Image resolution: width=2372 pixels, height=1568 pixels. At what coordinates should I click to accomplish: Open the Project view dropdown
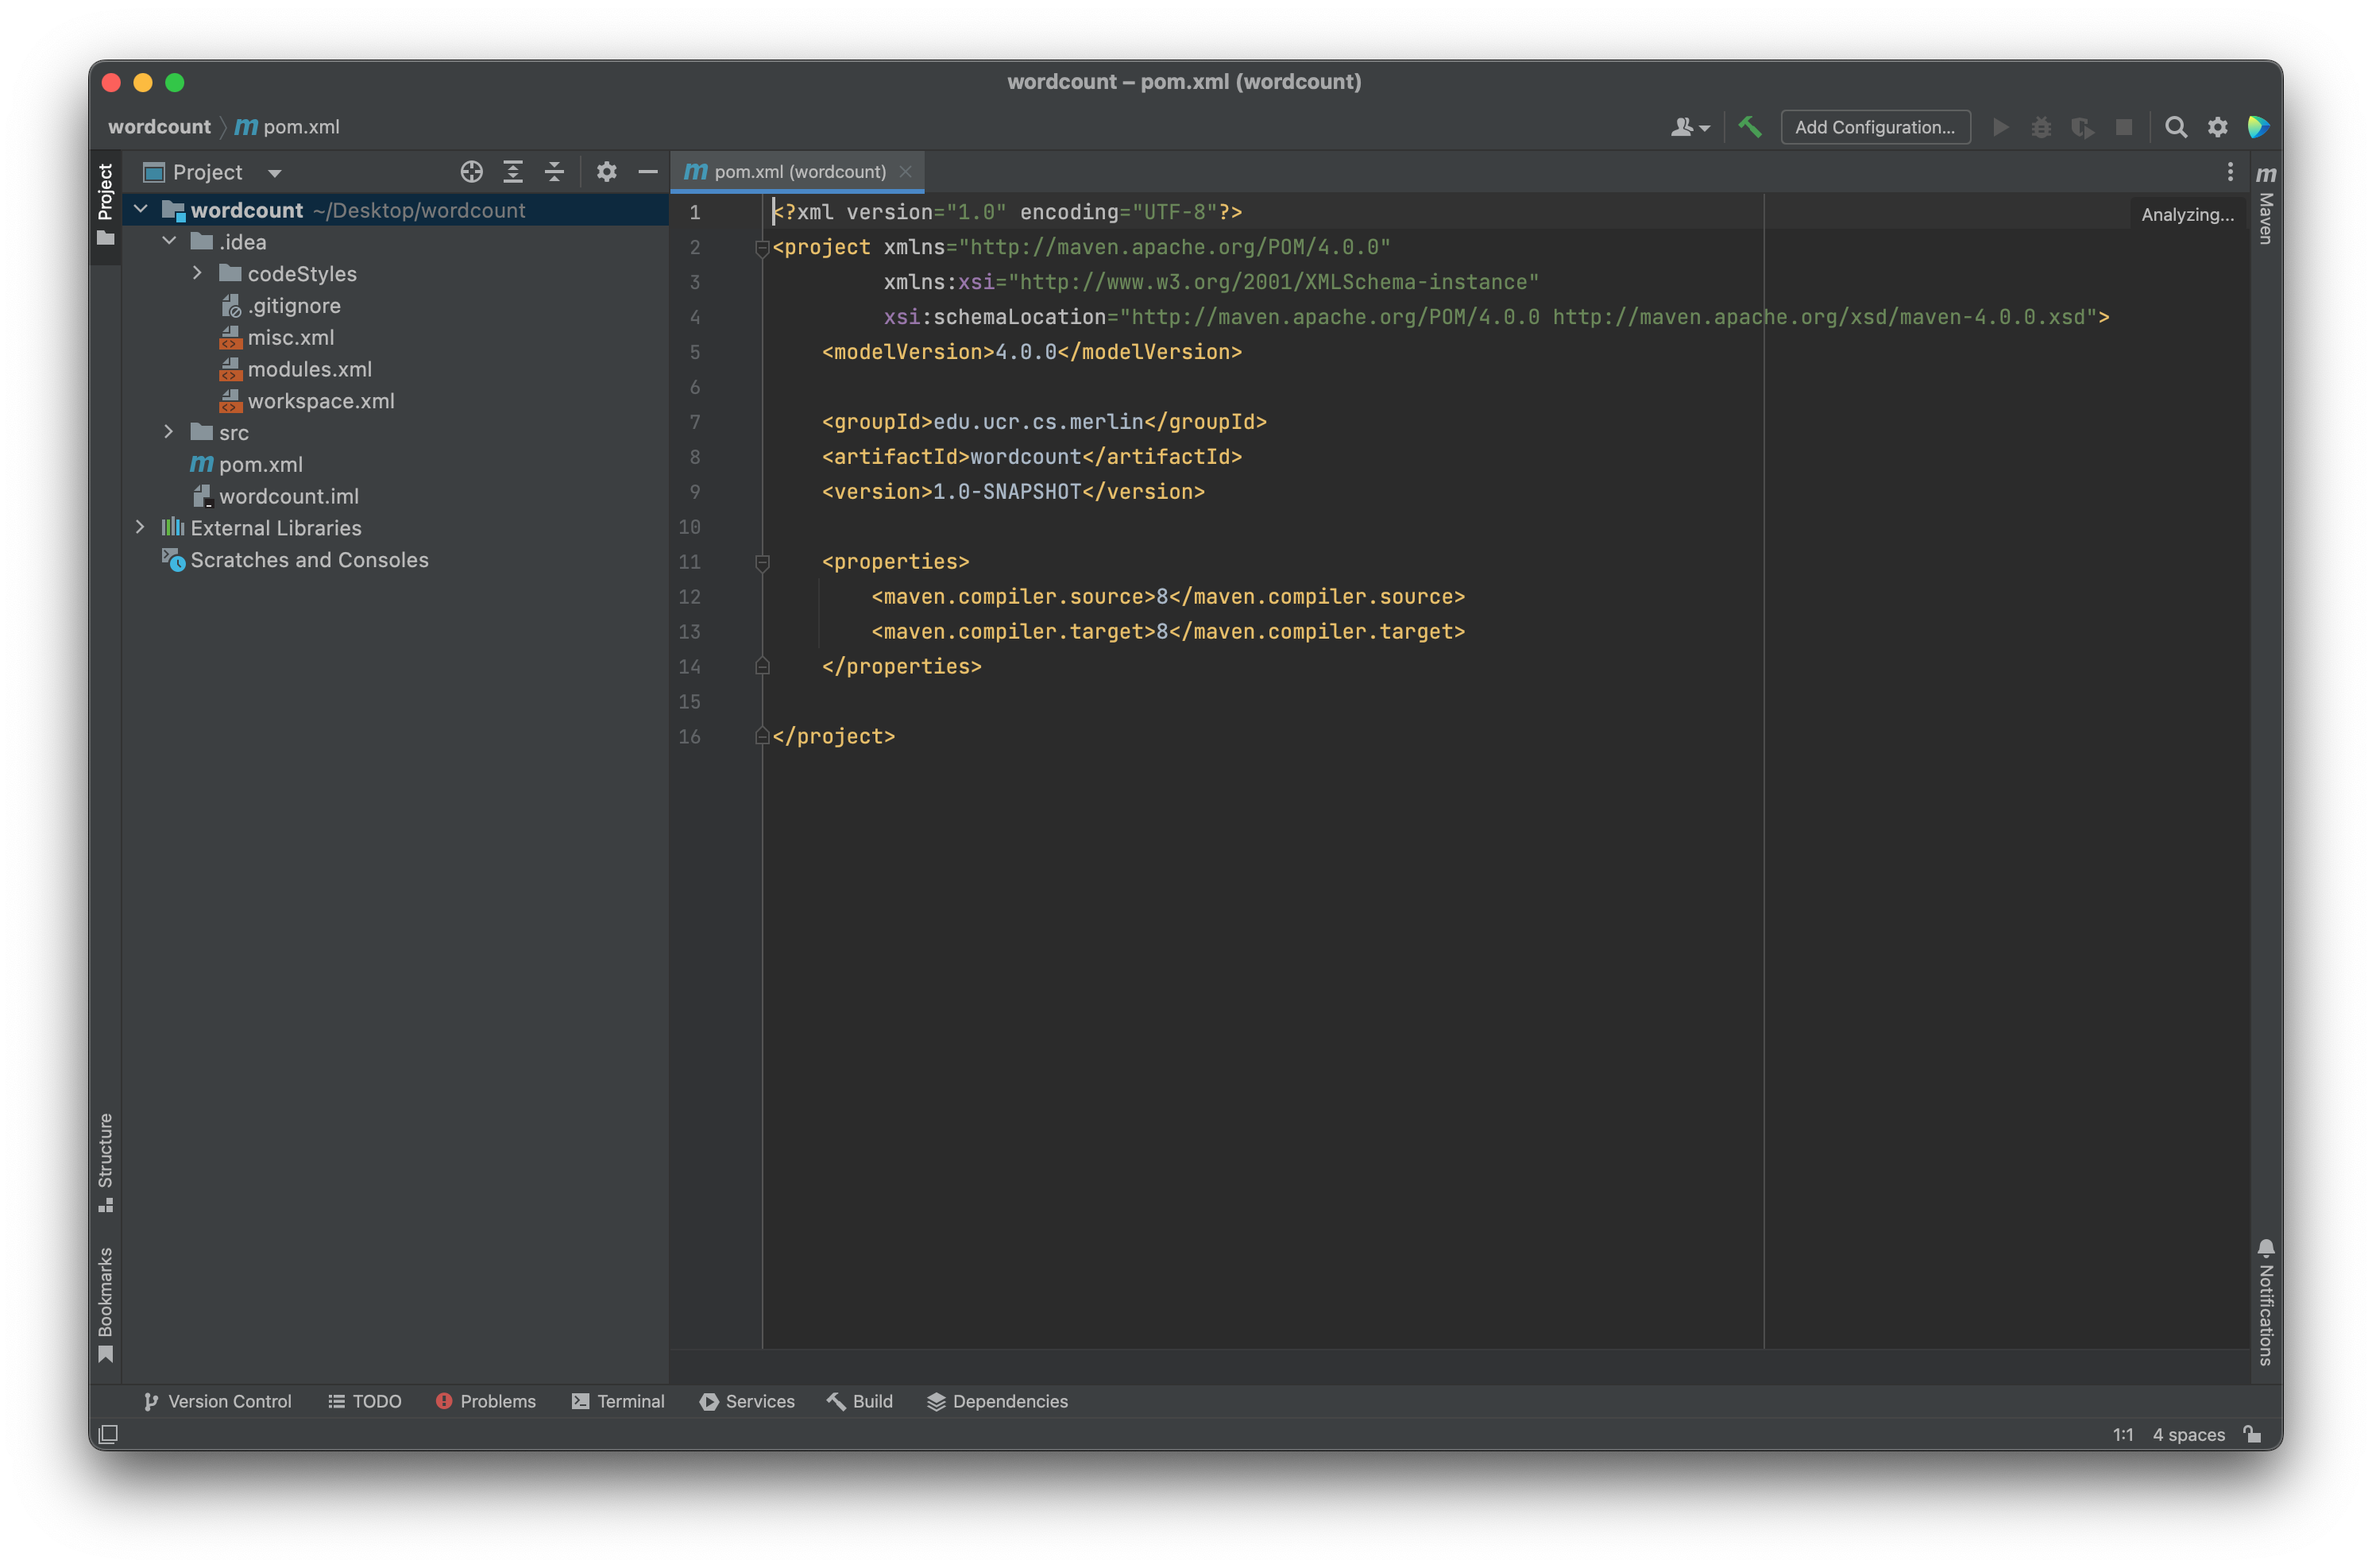pos(274,173)
